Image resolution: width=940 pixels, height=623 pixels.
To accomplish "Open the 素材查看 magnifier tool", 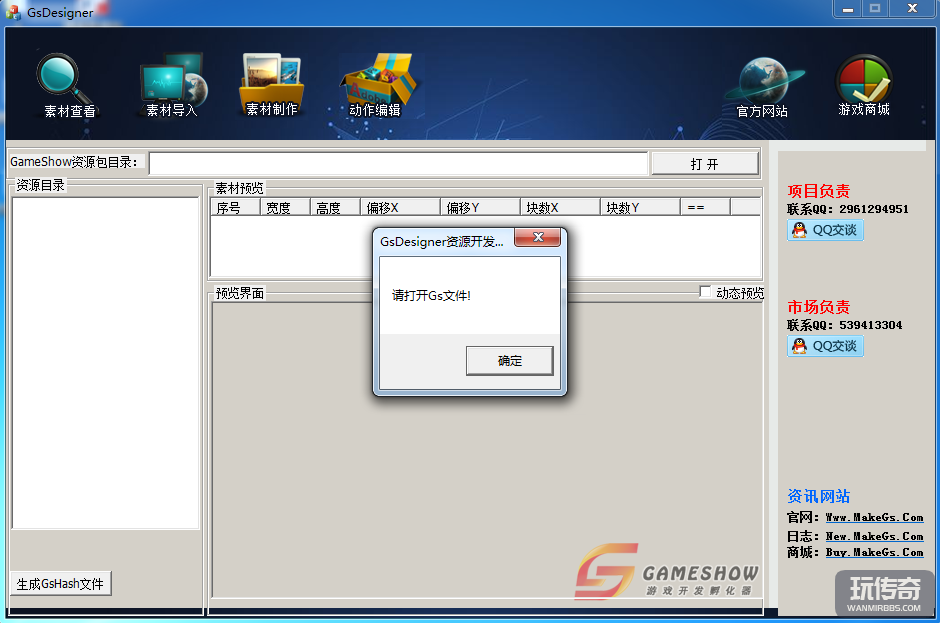I will tap(68, 86).
